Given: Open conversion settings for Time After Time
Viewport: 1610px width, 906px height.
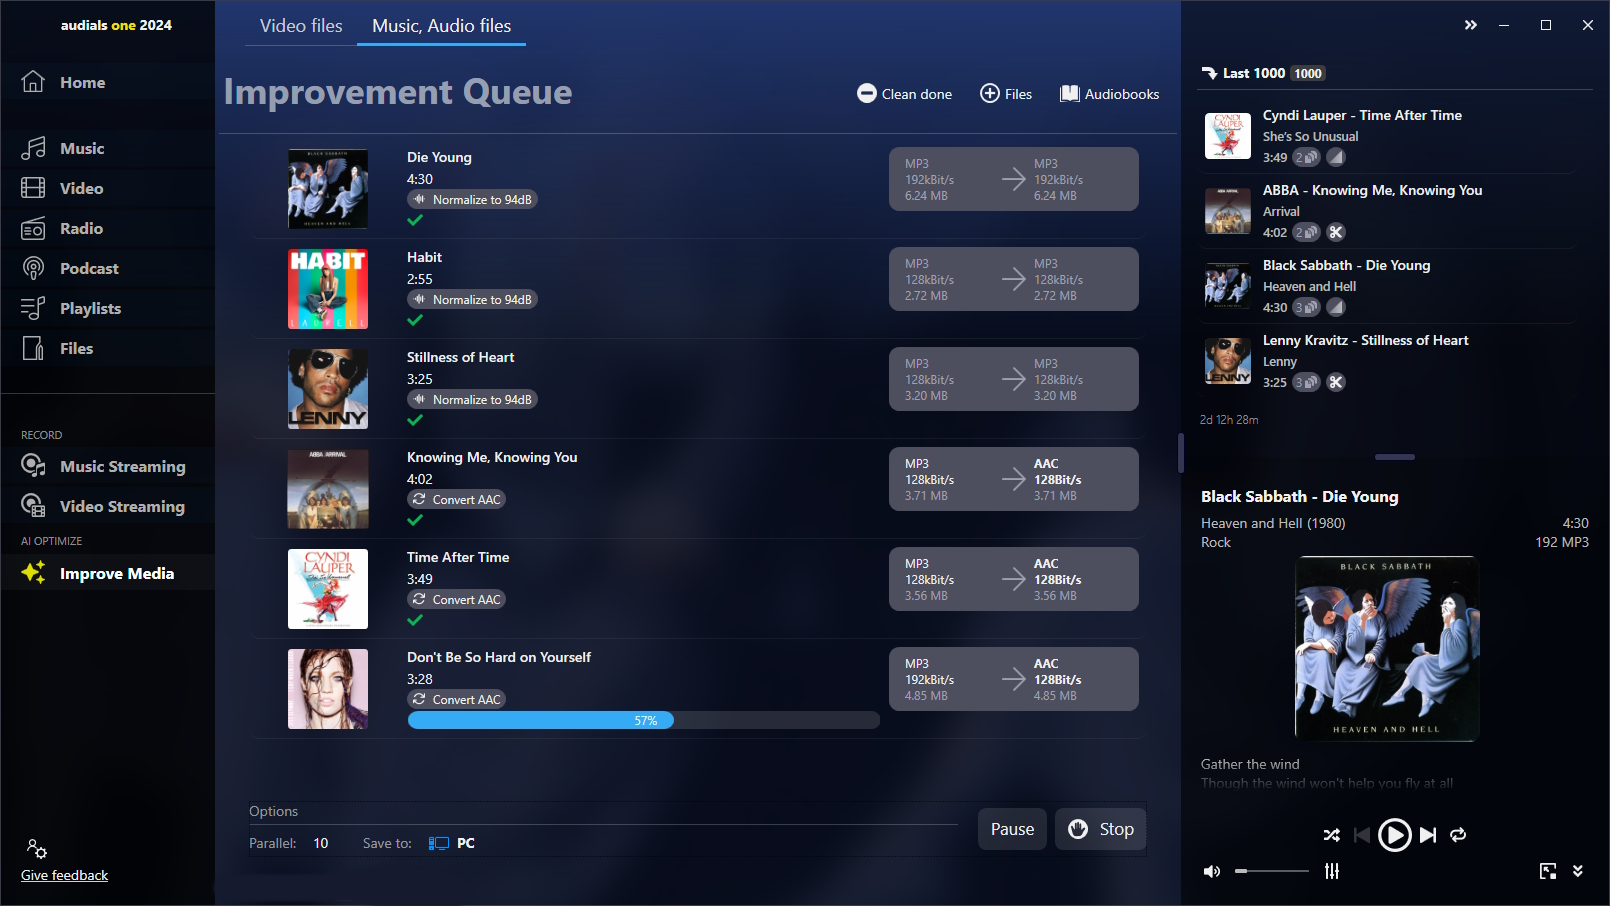Looking at the screenshot, I should [x=1014, y=579].
